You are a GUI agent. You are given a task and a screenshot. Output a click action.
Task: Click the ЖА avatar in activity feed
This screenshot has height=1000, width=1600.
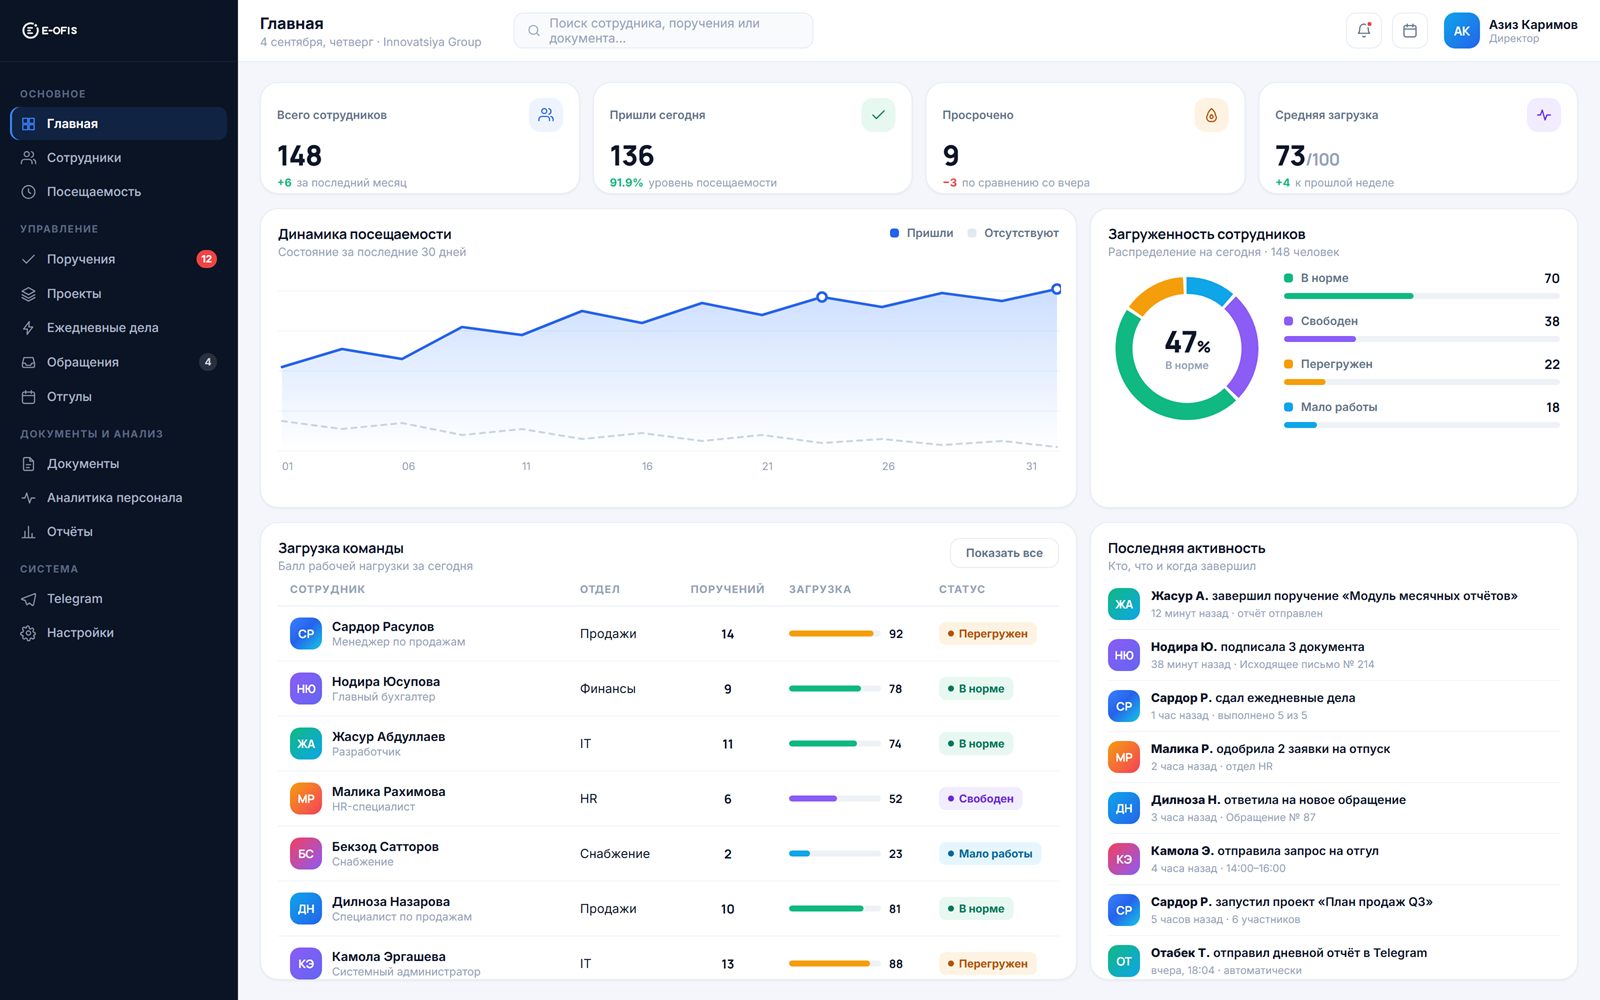click(x=1124, y=604)
